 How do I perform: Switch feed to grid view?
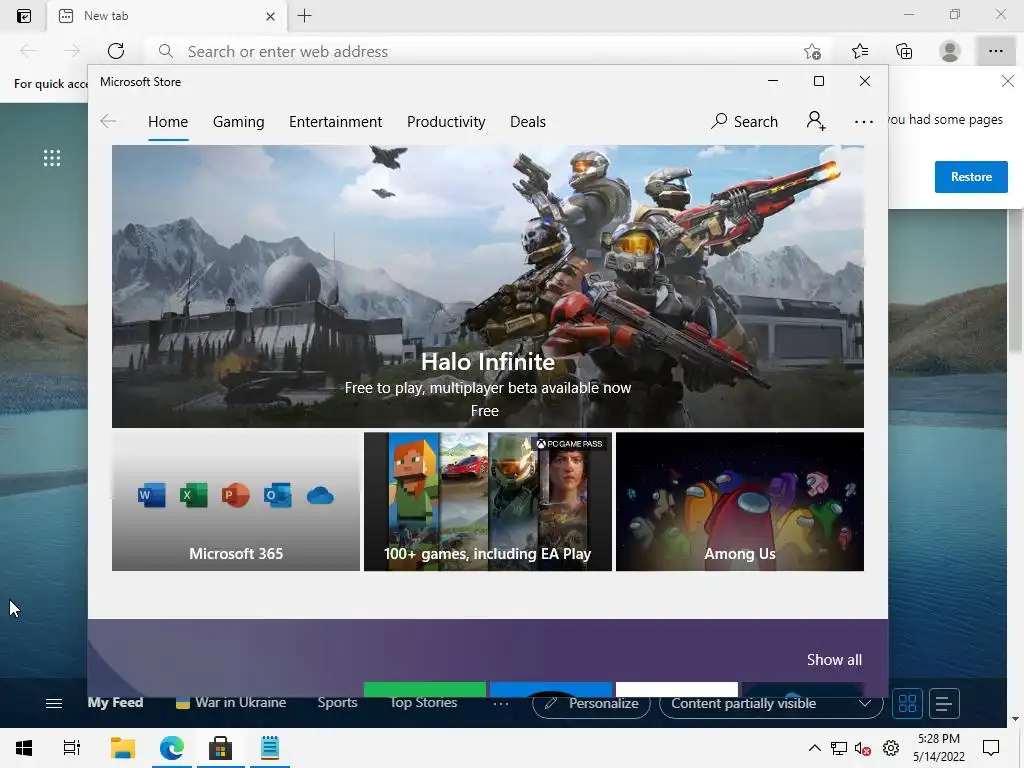point(907,703)
